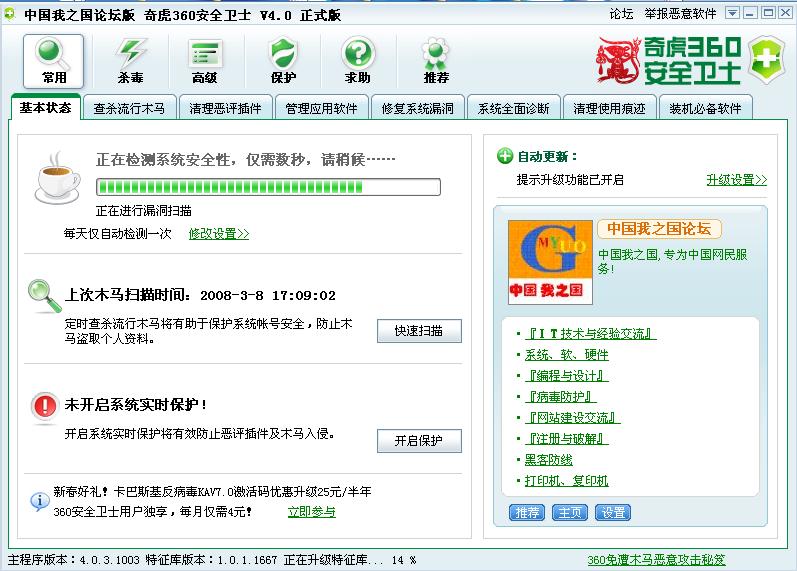Open the 『注册与破解』 link

click(567, 439)
